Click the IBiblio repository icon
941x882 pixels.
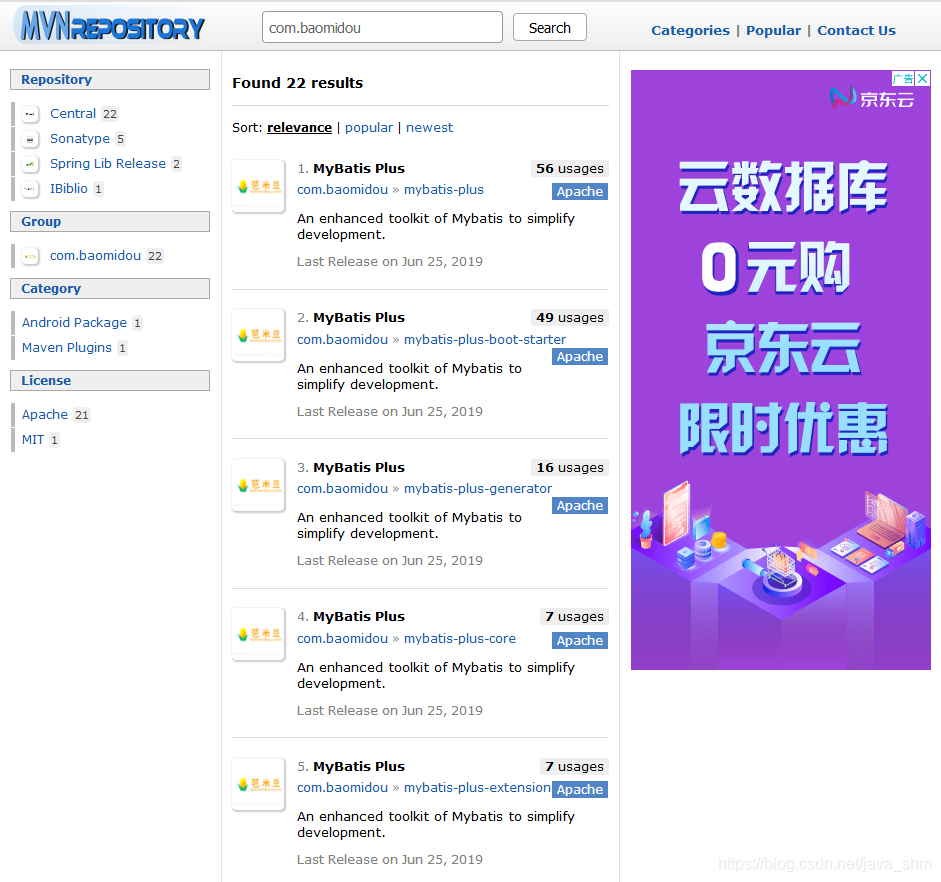(30, 189)
